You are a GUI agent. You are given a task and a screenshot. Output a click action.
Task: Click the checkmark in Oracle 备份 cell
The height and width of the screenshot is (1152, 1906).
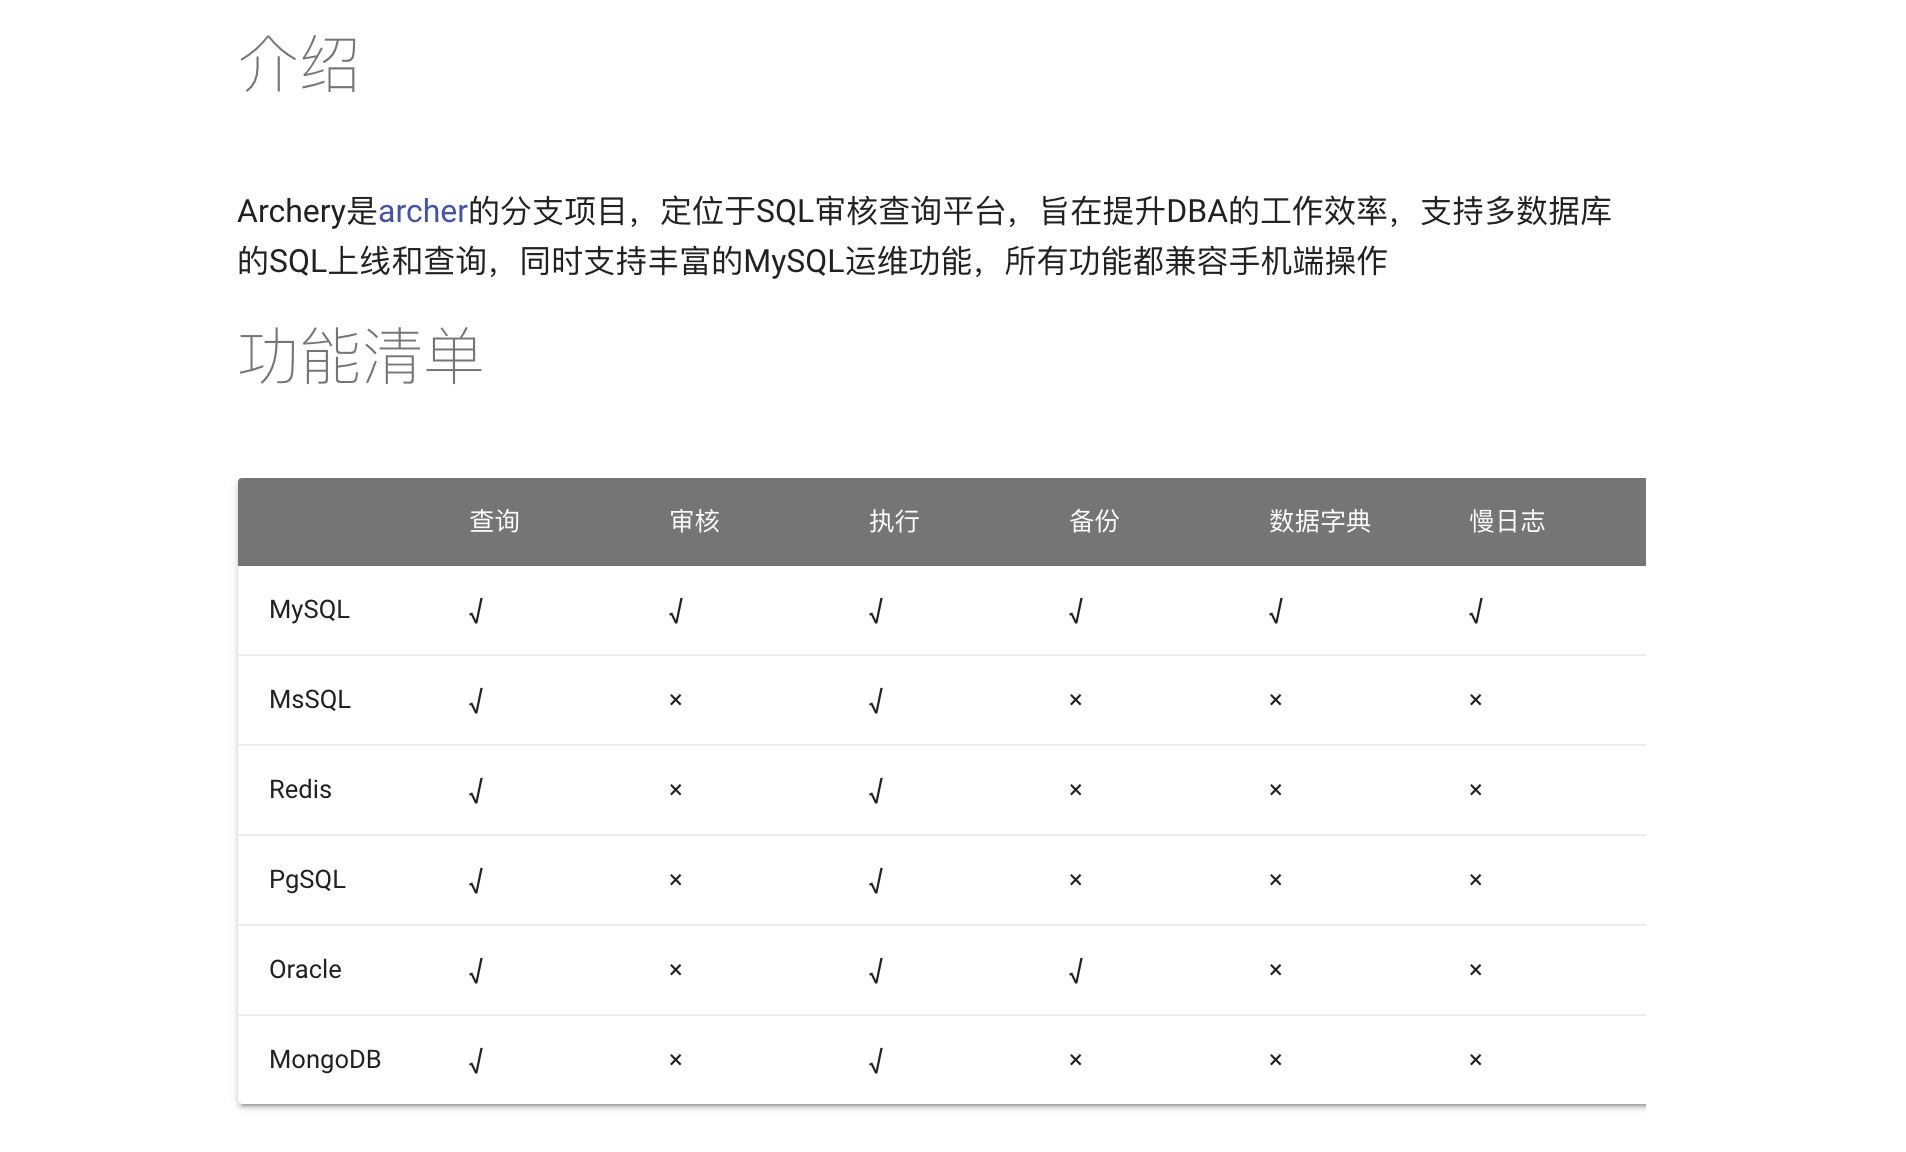1075,969
